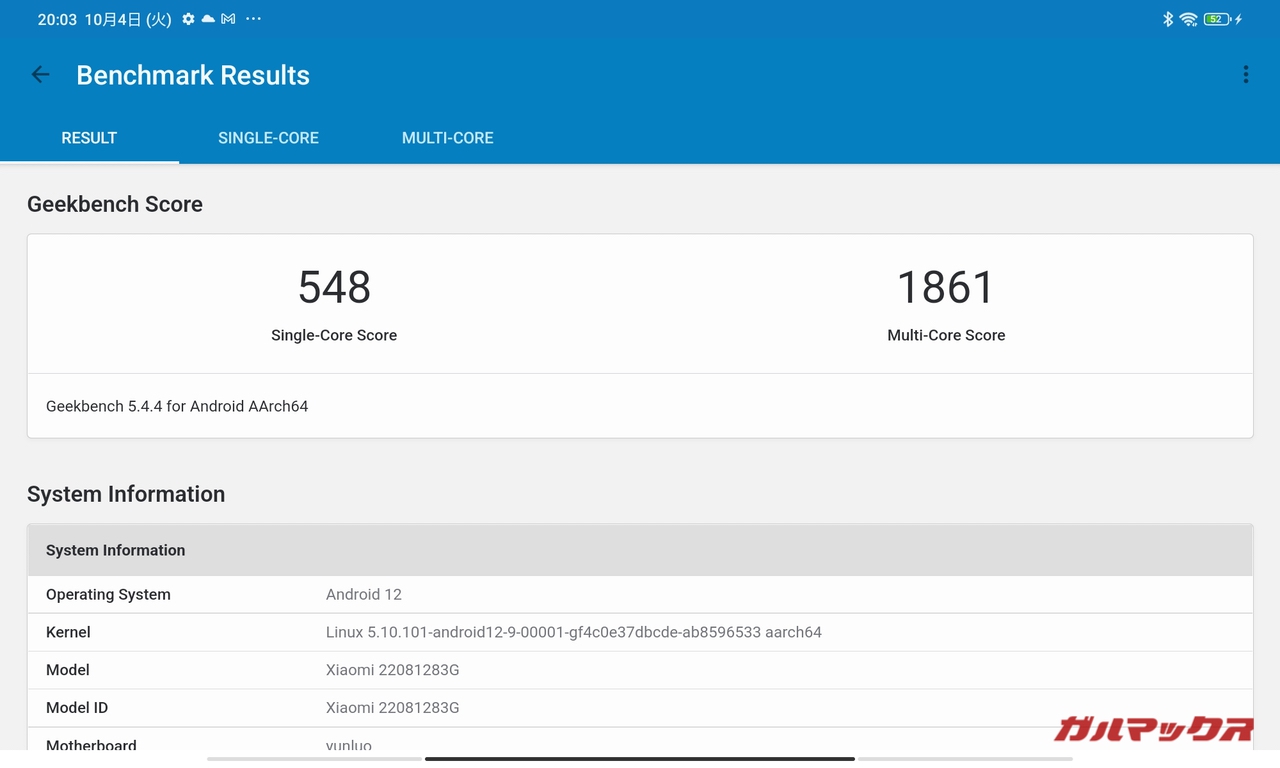The width and height of the screenshot is (1280, 768).
Task: Tap the Model ID row
Action: click(x=640, y=708)
